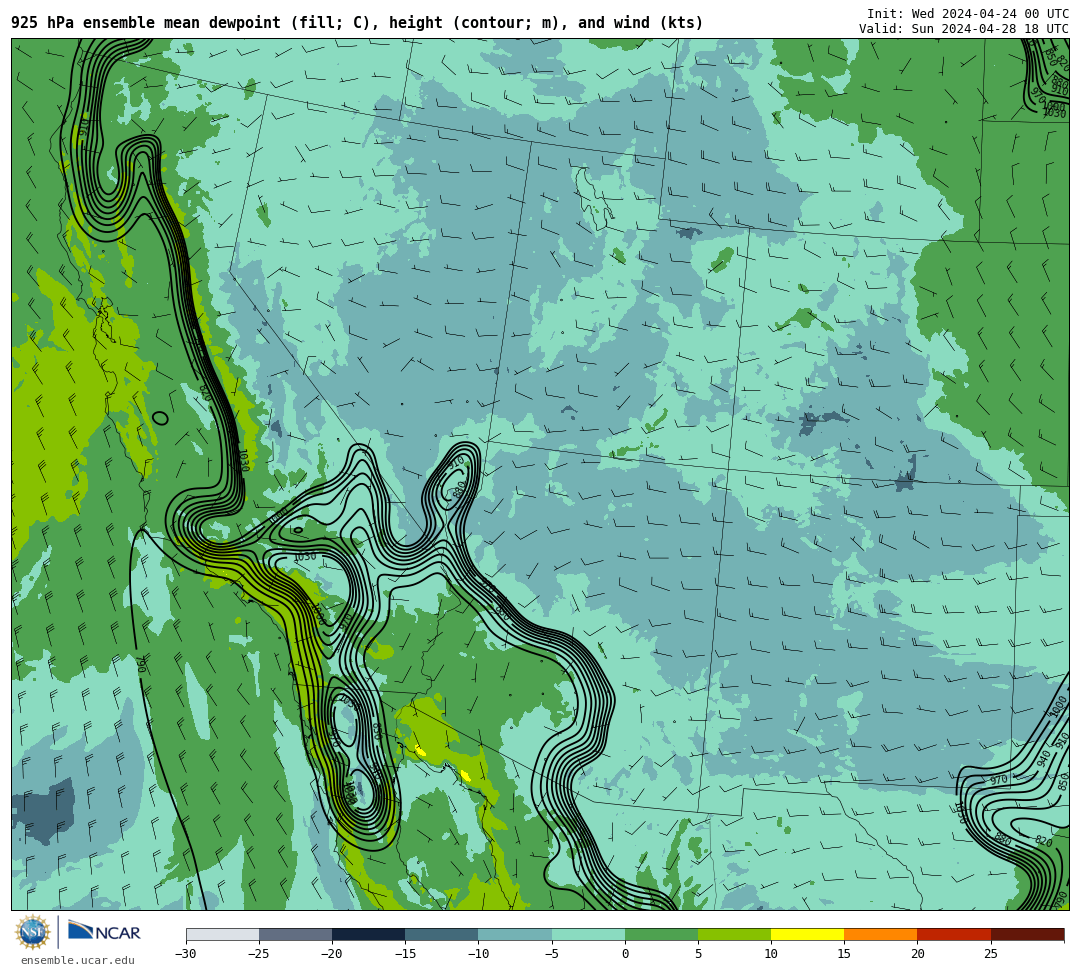Click the light gray -30 to -25 color swatch

click(x=222, y=934)
